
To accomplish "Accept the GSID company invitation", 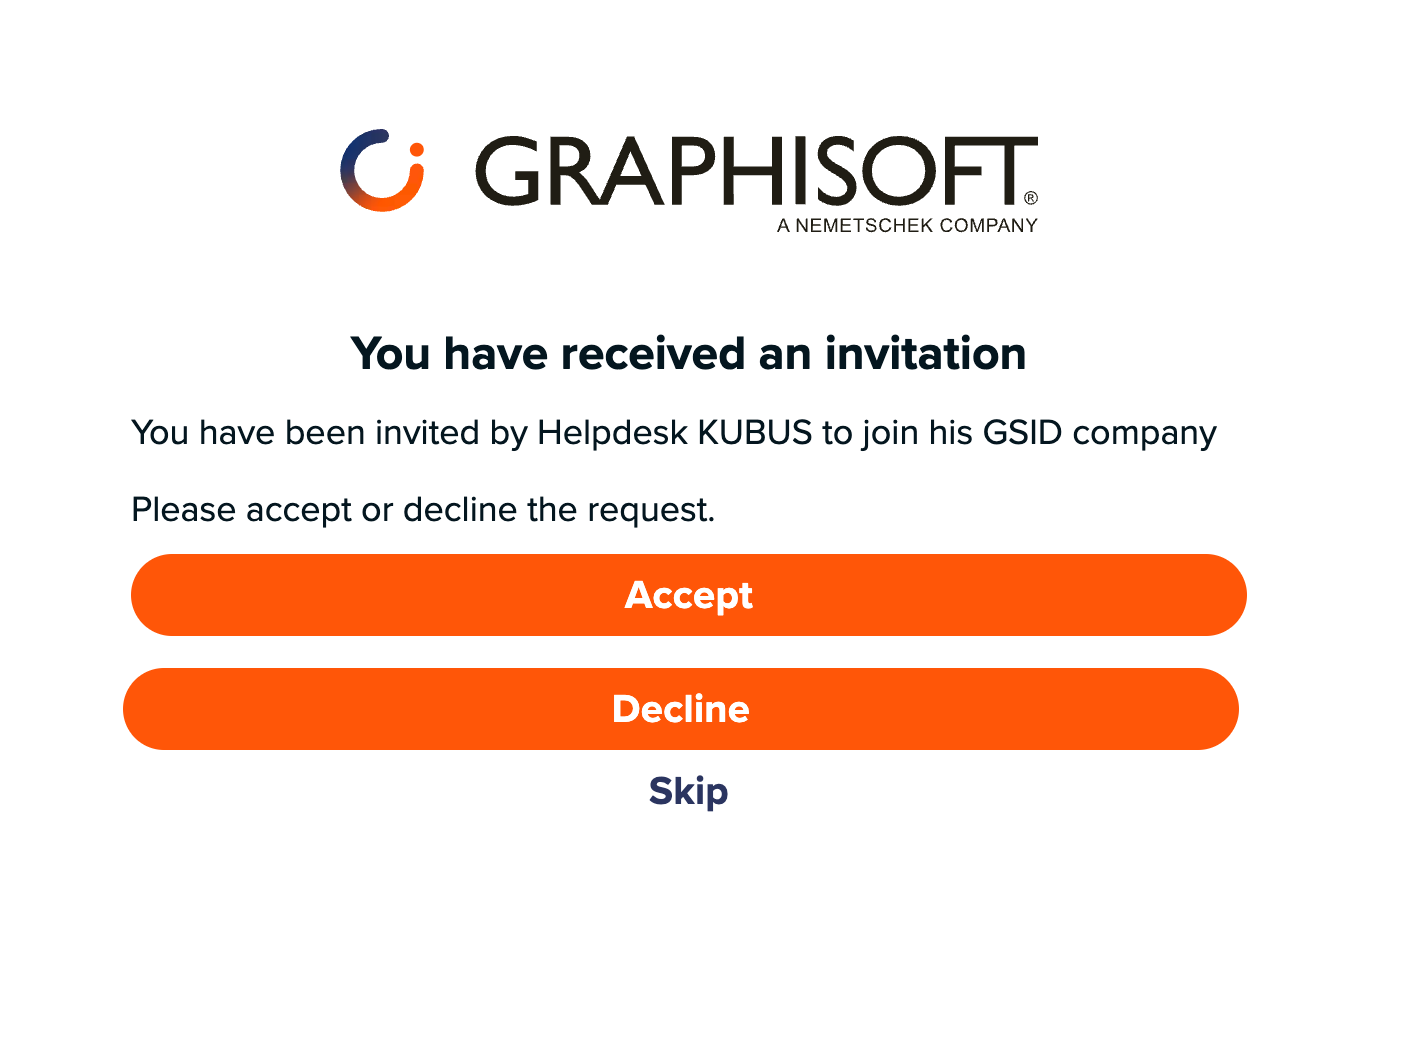I will pos(689,595).
